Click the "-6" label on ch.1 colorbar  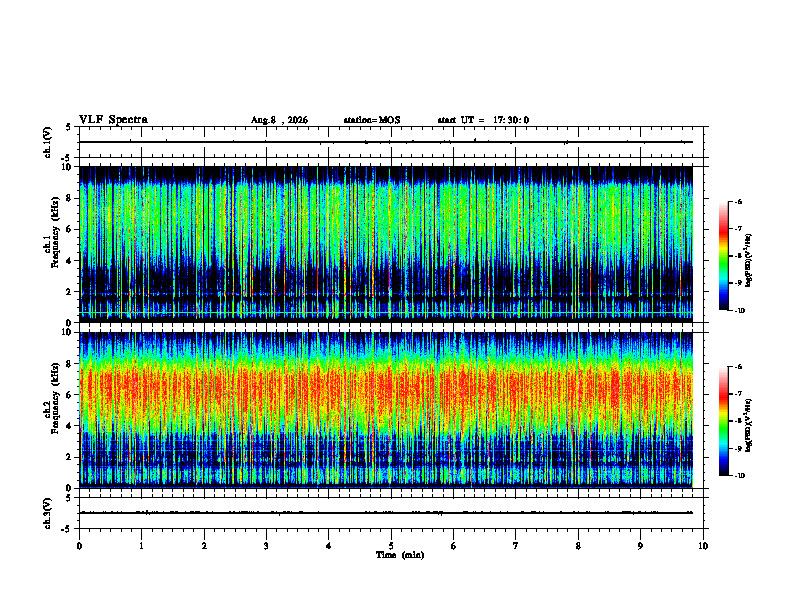point(738,201)
